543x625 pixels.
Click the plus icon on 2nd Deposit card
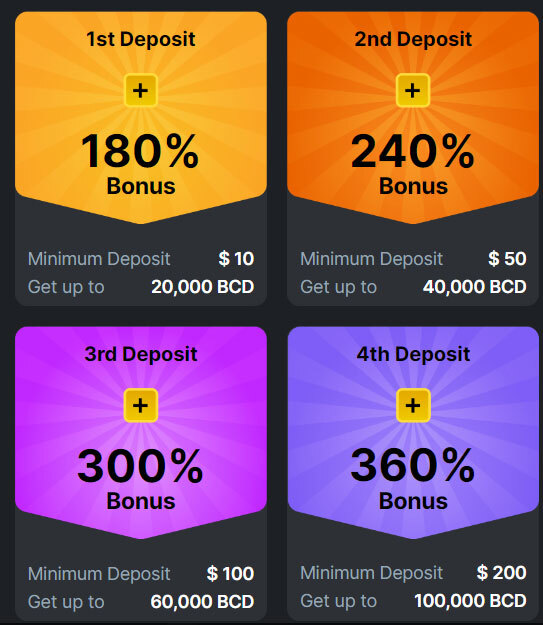(413, 90)
